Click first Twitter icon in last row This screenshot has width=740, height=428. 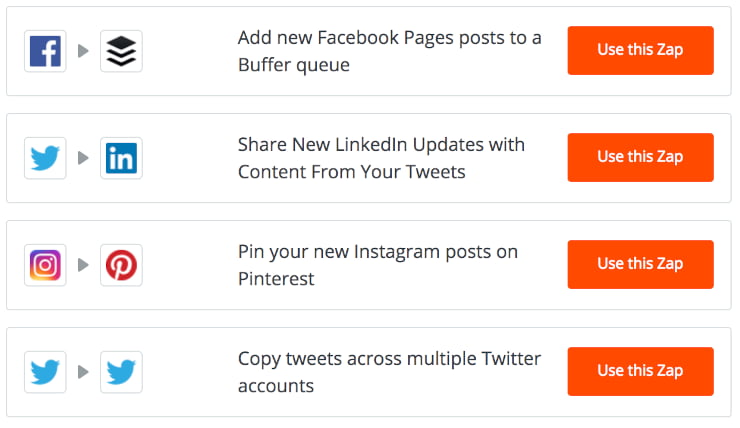pyautogui.click(x=45, y=372)
